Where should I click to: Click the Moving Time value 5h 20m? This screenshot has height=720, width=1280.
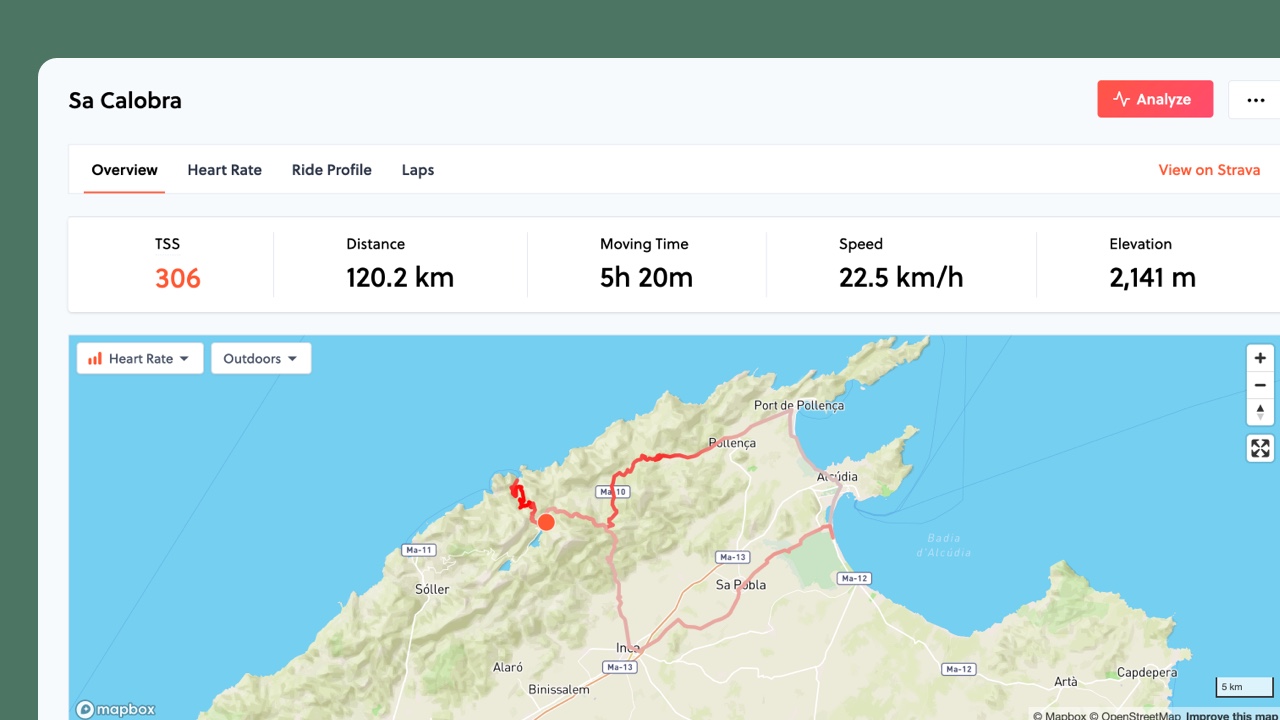pos(646,278)
